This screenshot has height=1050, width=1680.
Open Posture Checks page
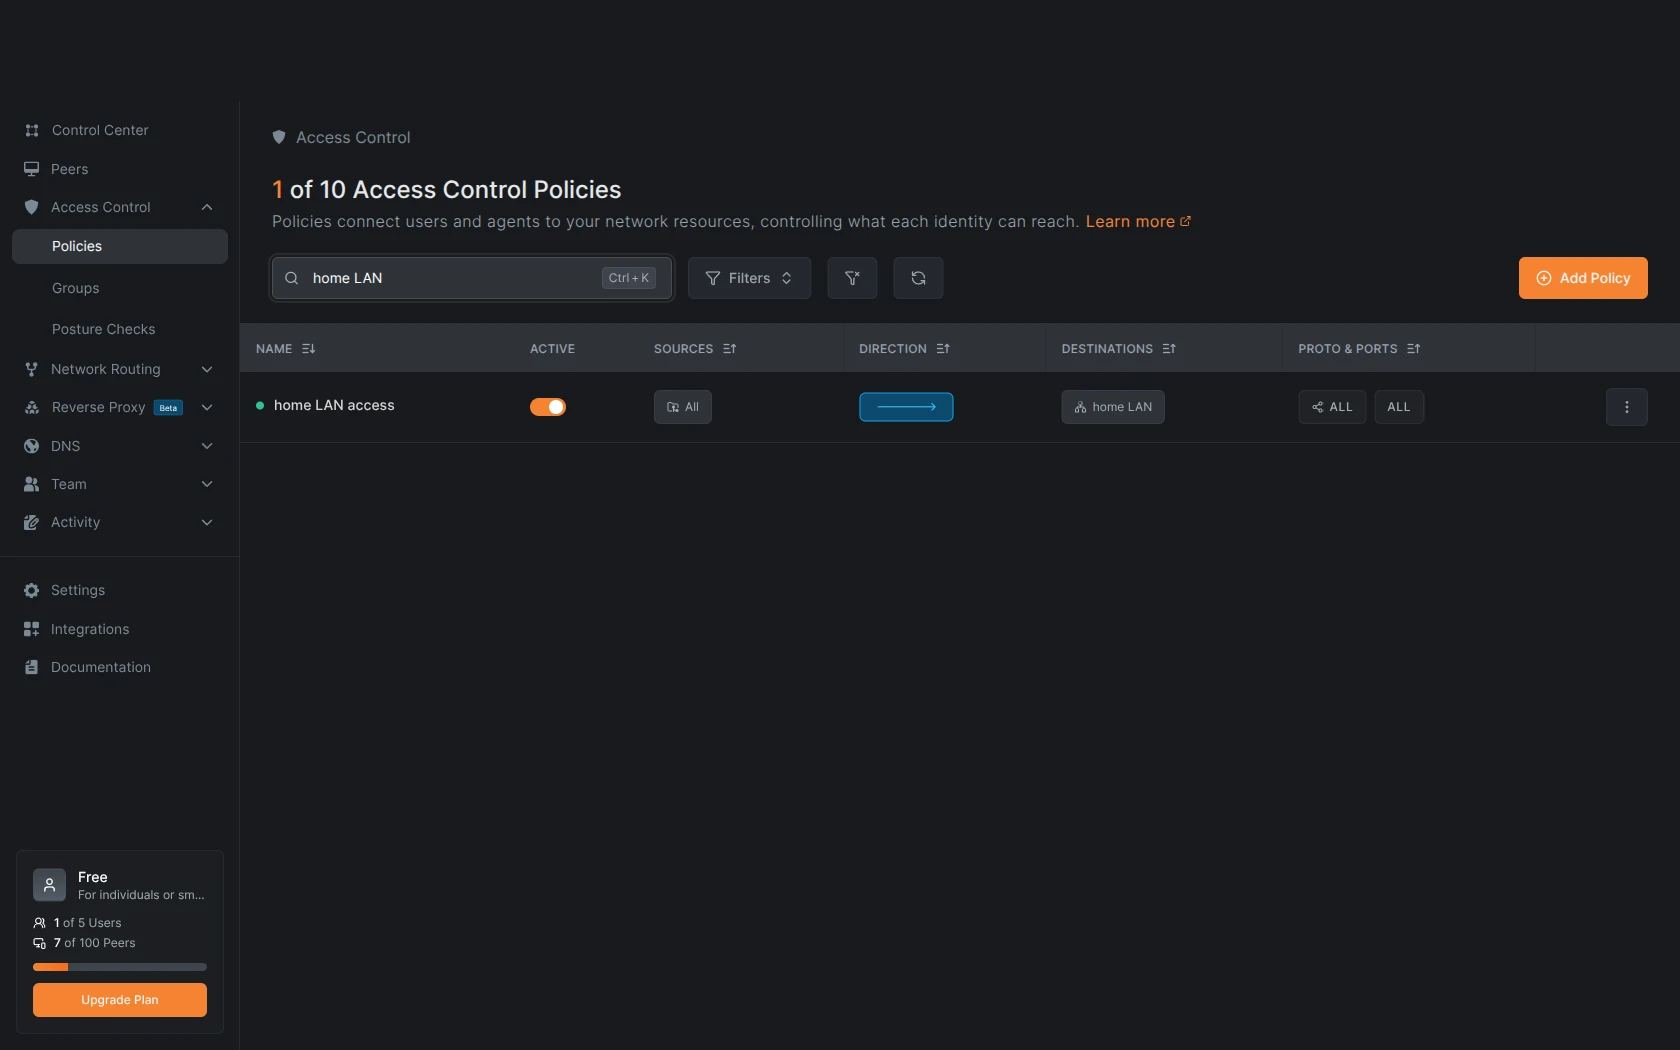(104, 329)
